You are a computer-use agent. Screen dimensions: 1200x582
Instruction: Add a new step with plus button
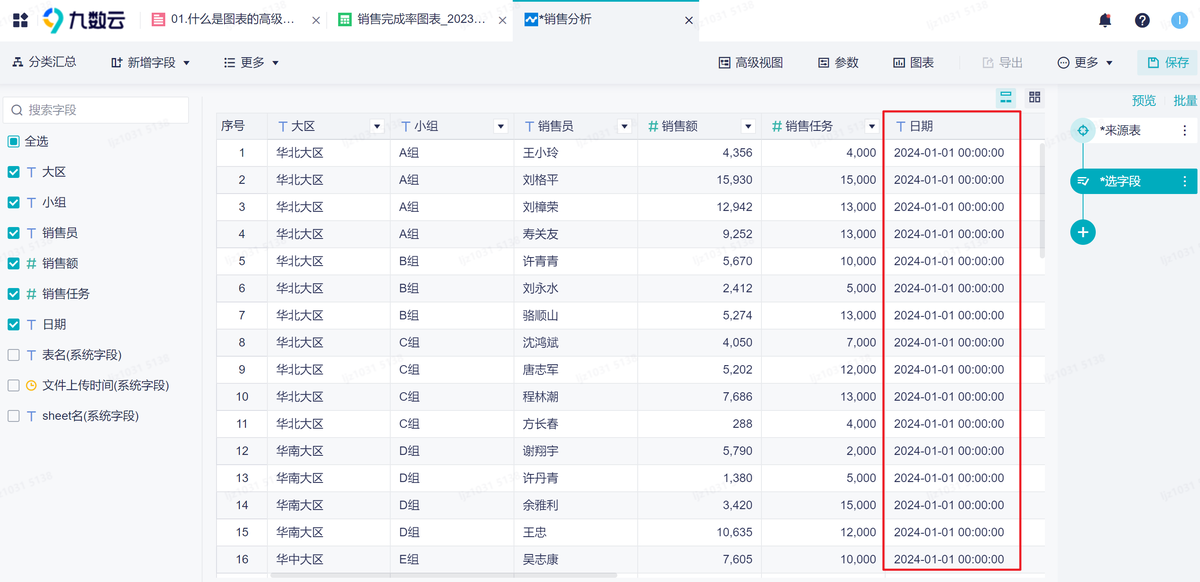coord(1083,232)
